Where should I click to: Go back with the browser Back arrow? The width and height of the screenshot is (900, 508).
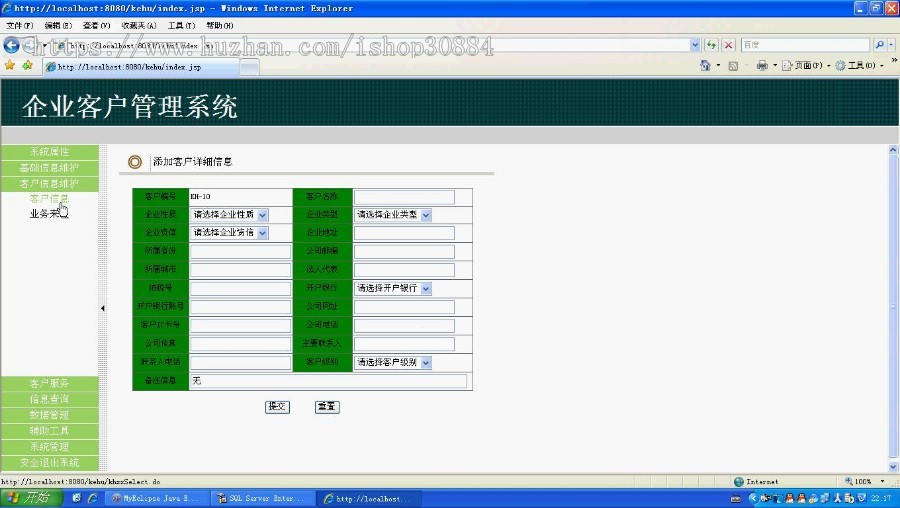point(11,45)
